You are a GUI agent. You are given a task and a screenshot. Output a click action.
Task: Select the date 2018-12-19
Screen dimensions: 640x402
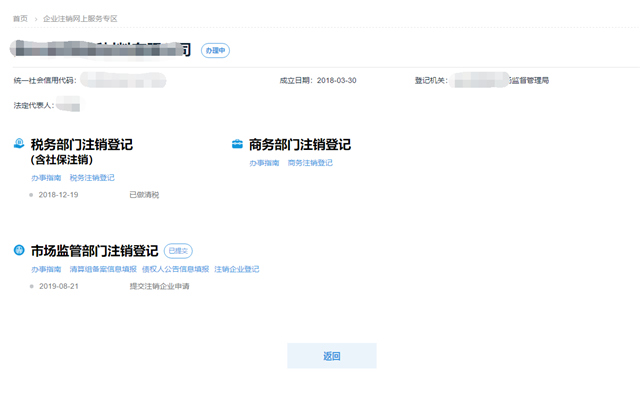tap(58, 195)
